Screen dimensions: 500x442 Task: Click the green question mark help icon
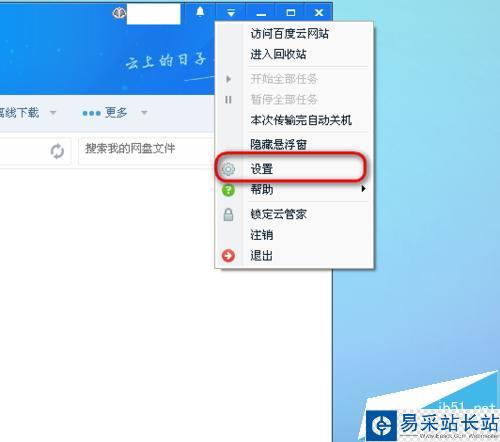point(228,190)
